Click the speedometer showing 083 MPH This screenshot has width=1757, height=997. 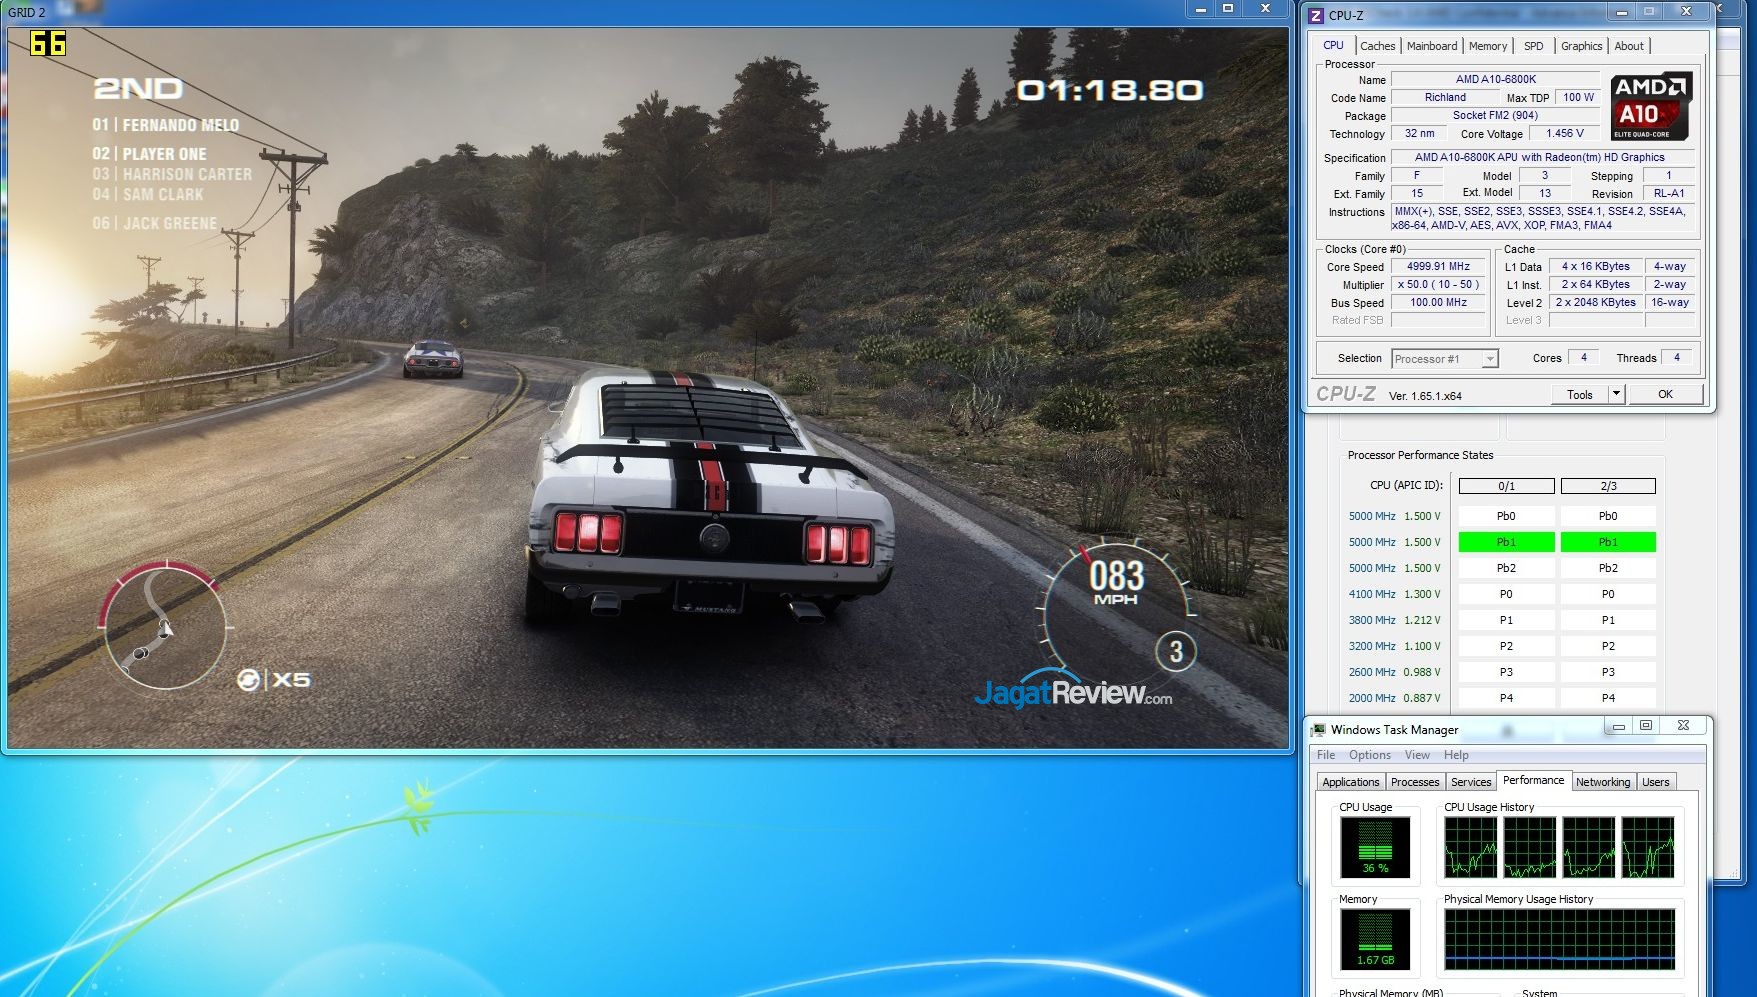tap(1116, 598)
